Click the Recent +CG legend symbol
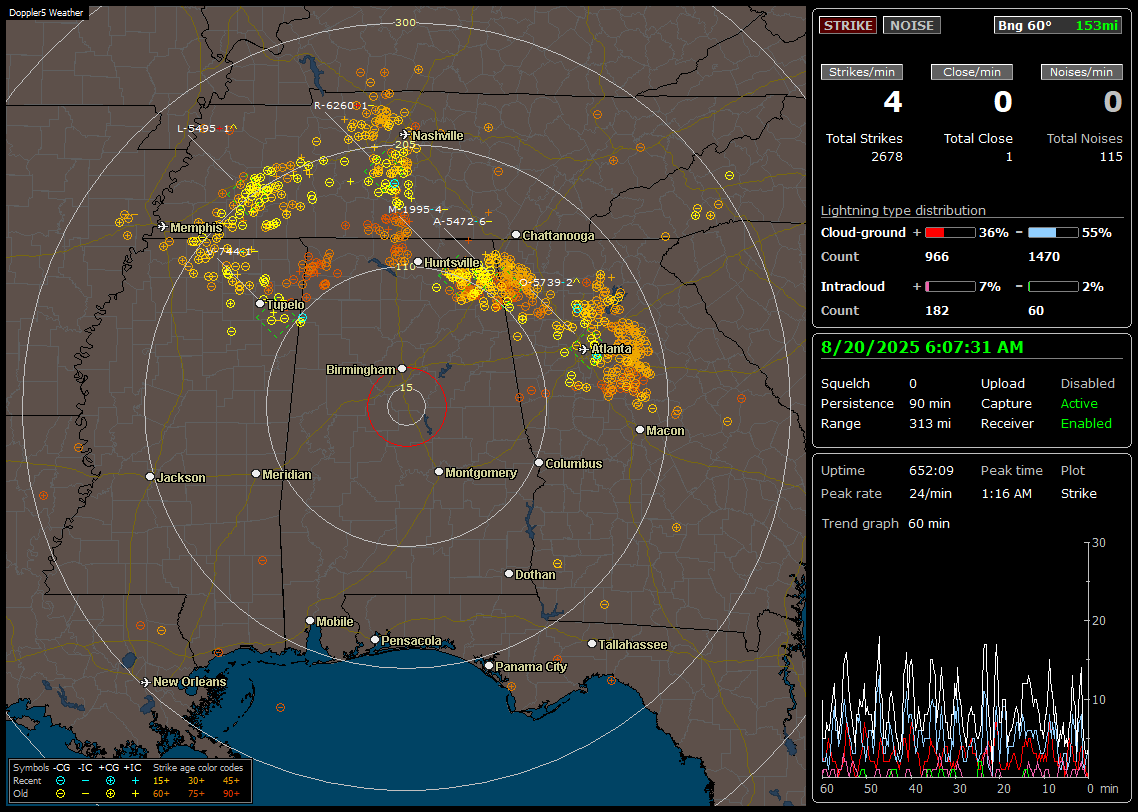This screenshot has height=812, width=1138. coord(110,781)
